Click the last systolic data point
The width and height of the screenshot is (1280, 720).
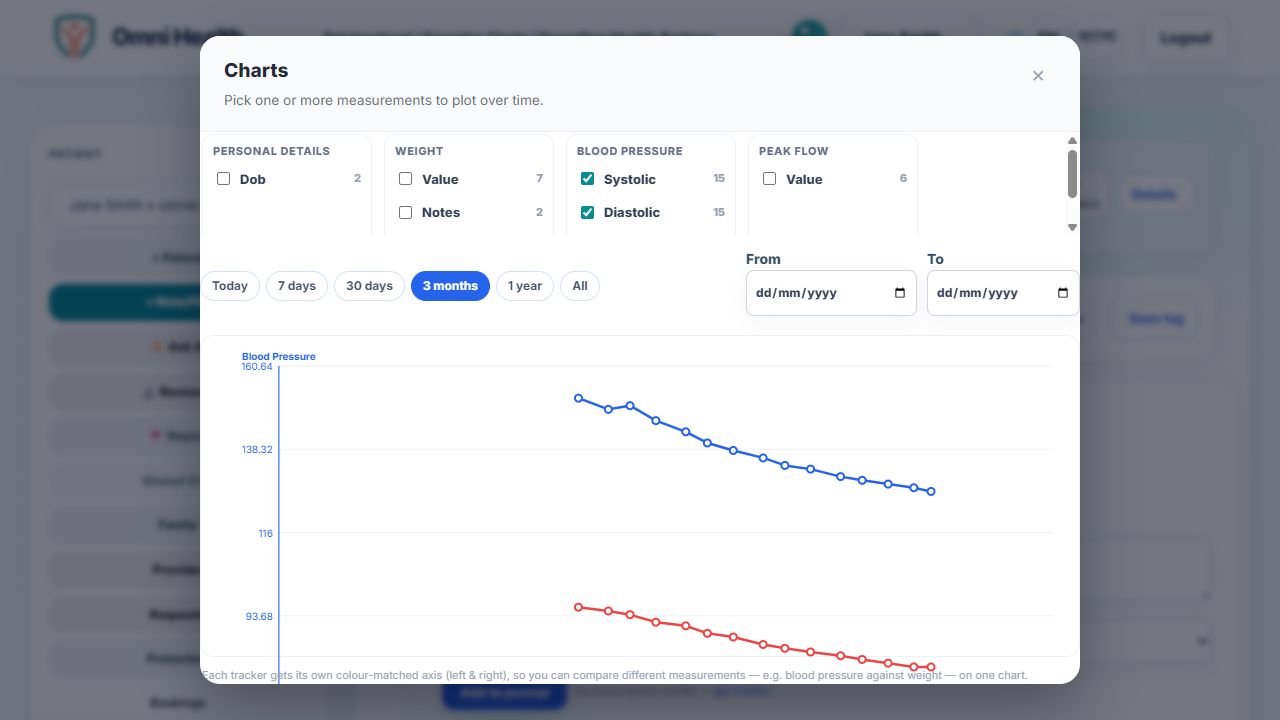click(x=931, y=492)
